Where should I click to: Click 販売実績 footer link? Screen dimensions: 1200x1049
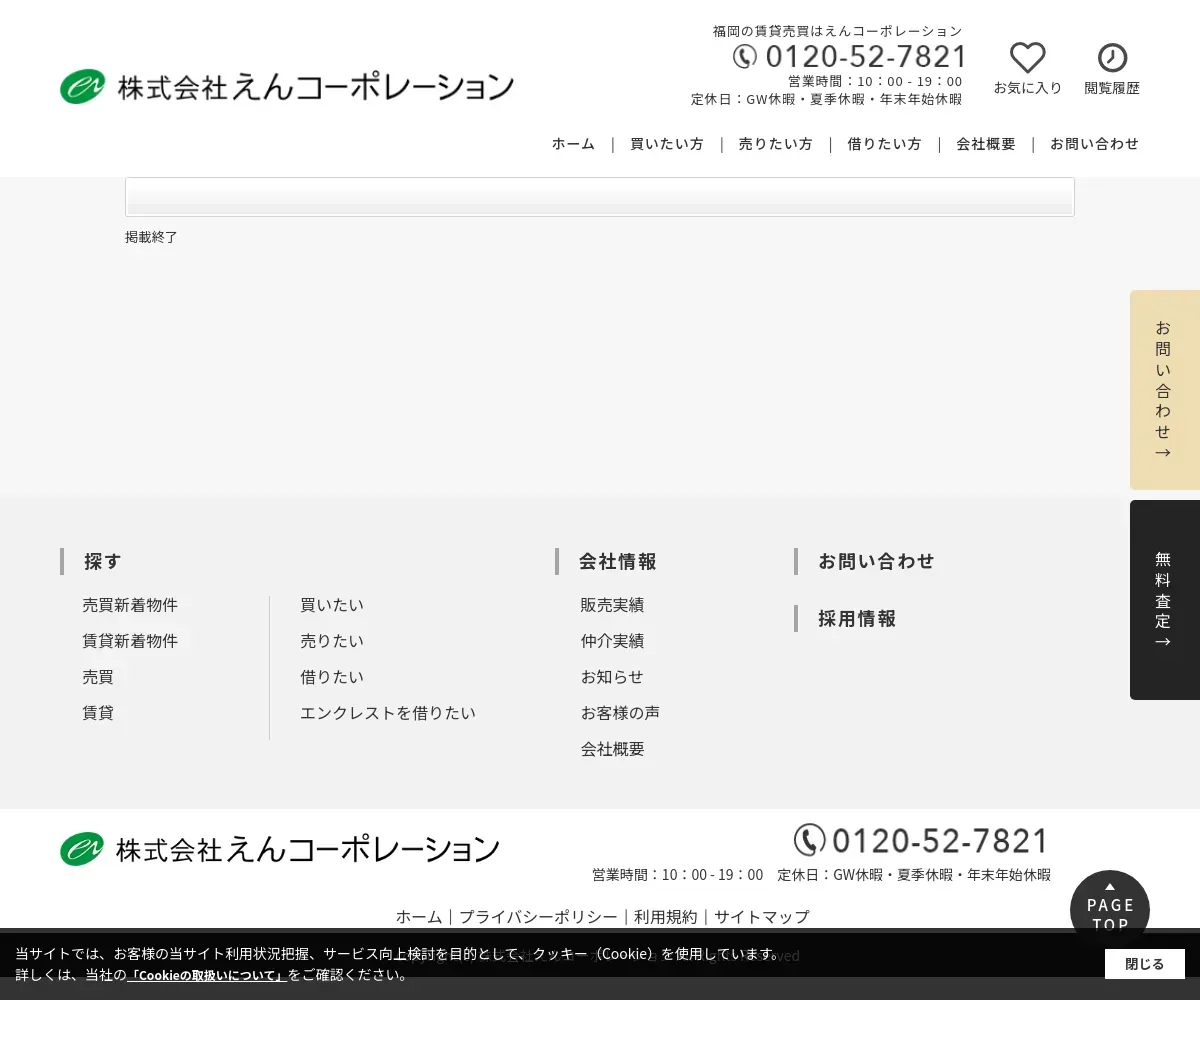[x=612, y=605]
